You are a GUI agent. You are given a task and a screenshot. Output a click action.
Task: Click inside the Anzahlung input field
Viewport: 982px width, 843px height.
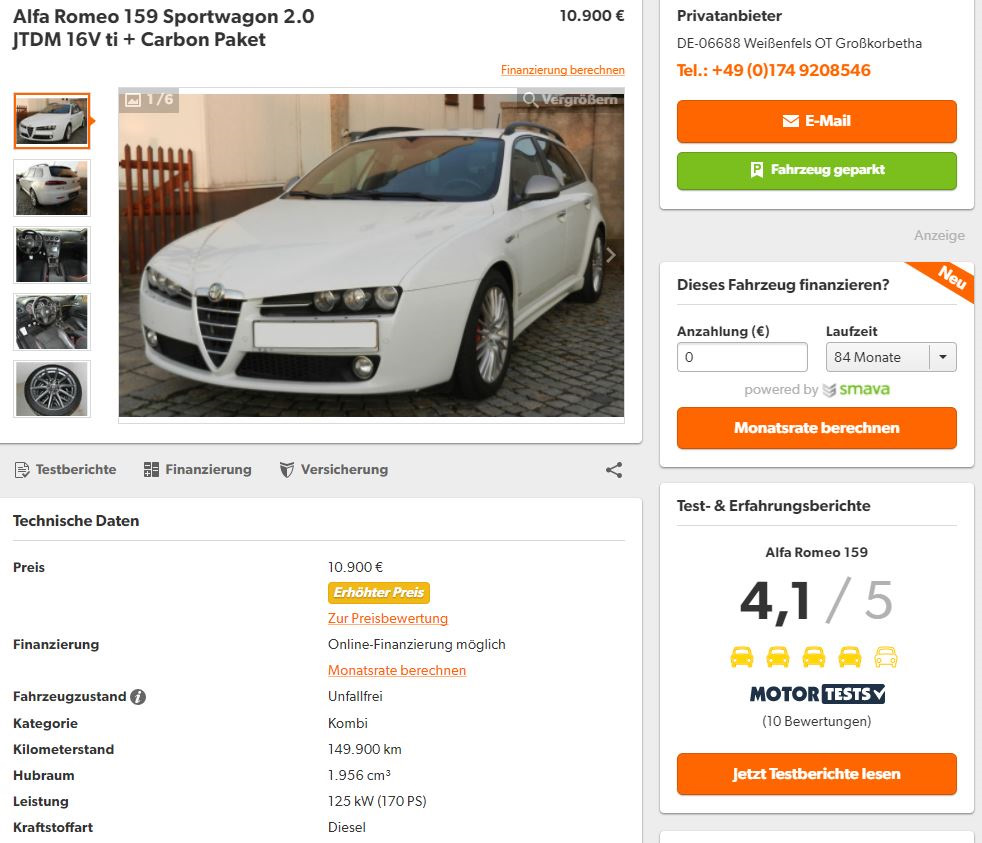[x=742, y=357]
